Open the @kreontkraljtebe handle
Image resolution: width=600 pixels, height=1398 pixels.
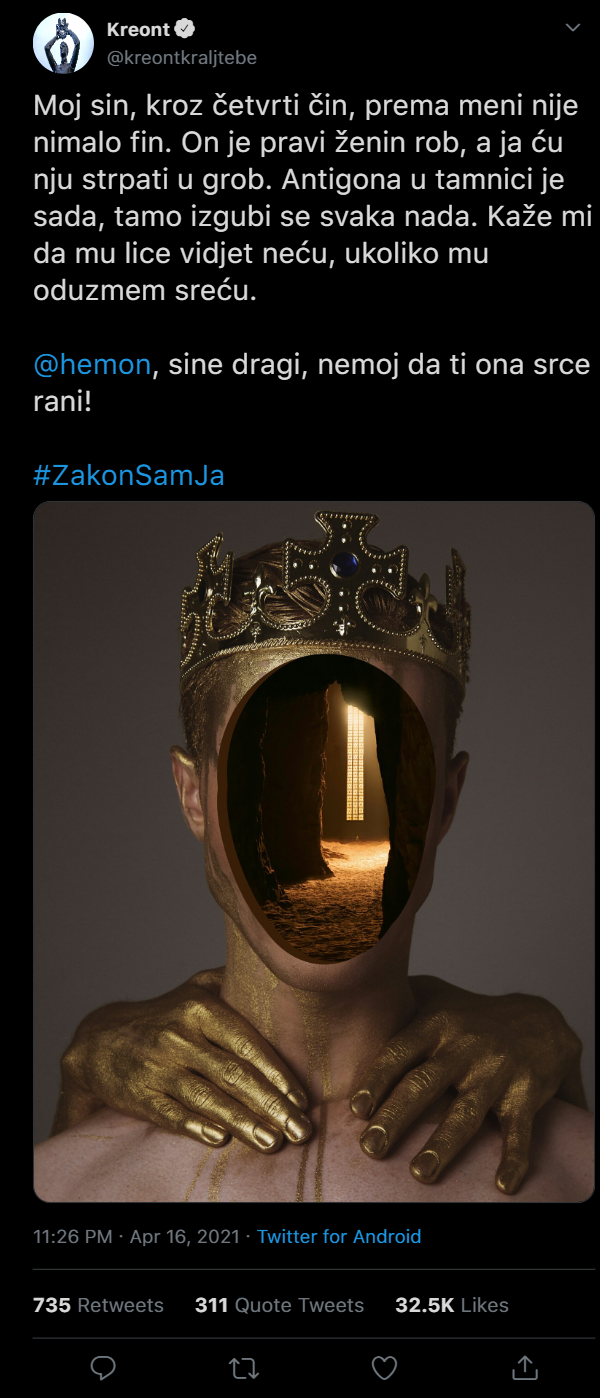click(181, 57)
